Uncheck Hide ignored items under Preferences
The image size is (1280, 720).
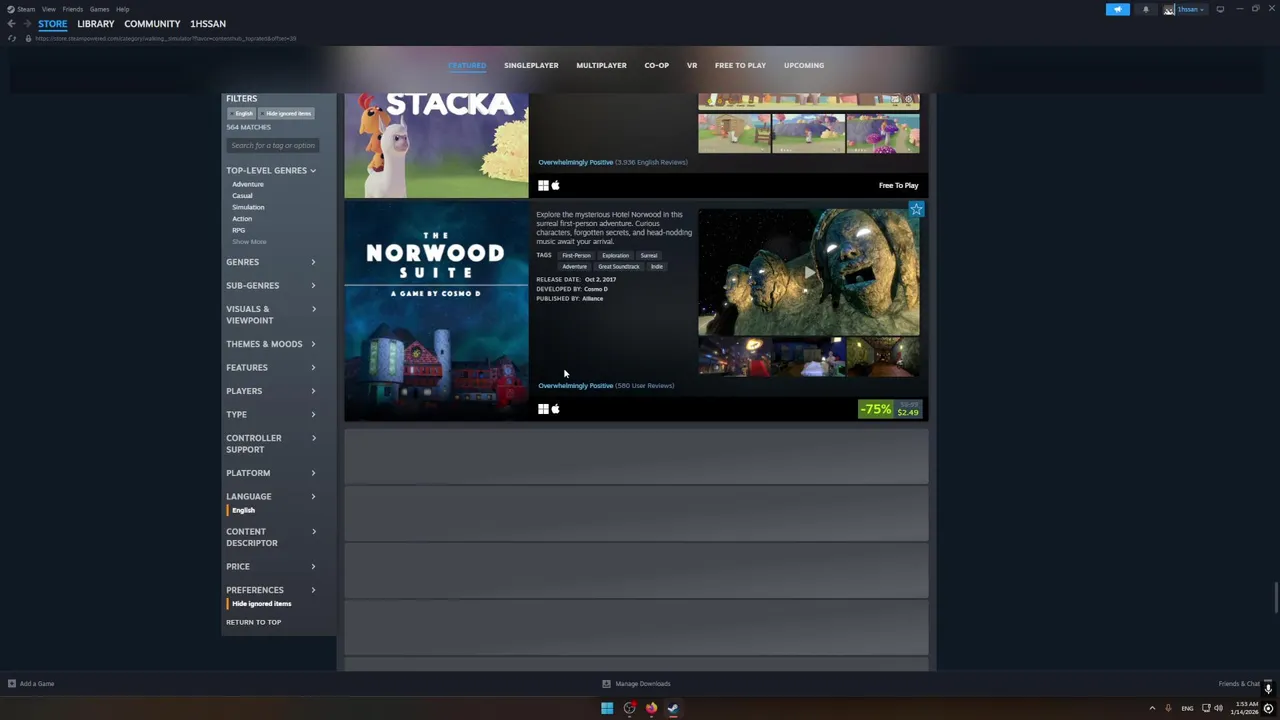pos(261,604)
